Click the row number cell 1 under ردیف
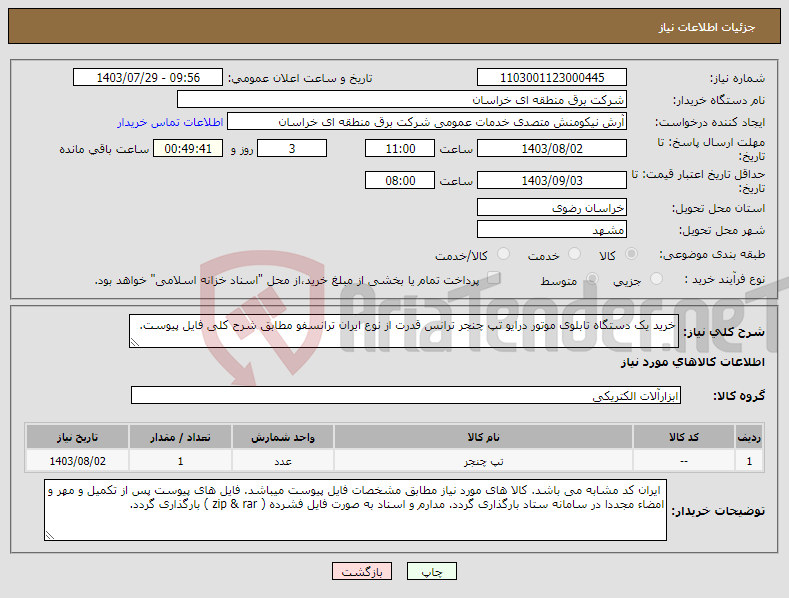Viewport: 789px width, 598px height. pyautogui.click(x=749, y=461)
